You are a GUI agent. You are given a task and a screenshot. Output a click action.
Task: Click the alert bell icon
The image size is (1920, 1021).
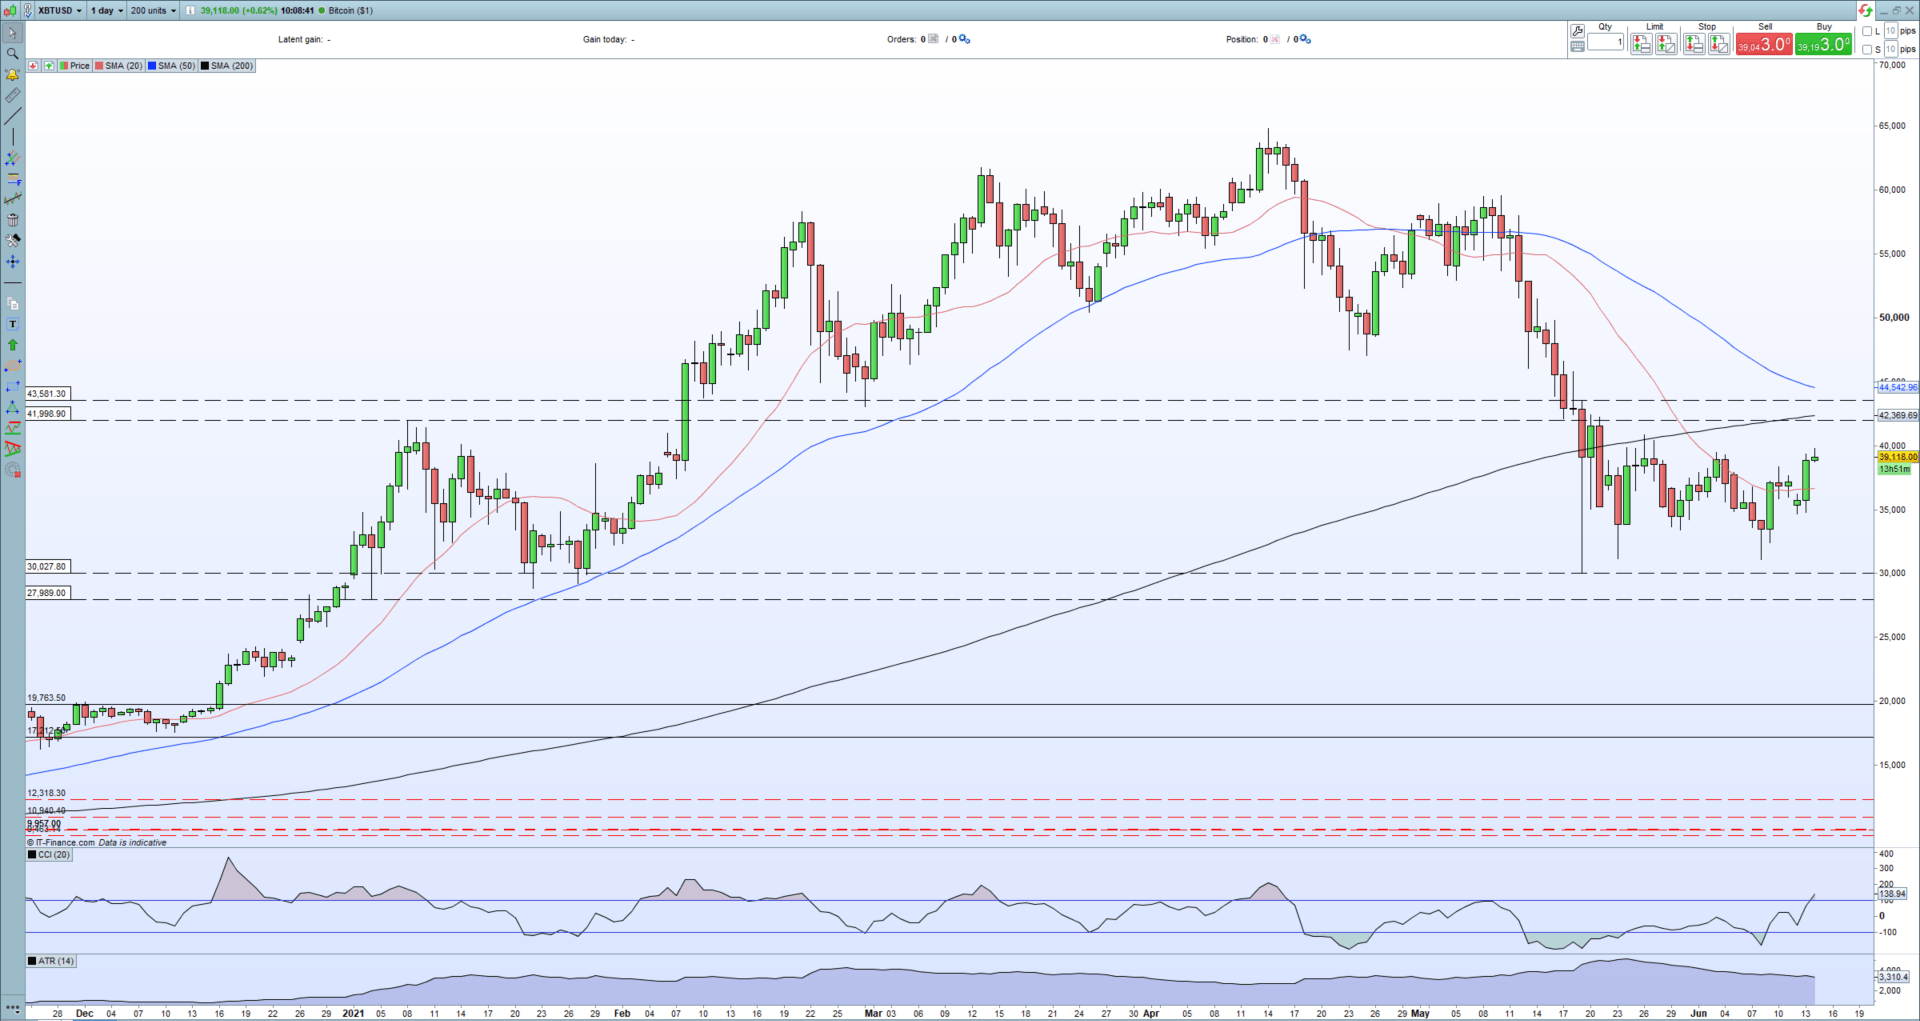12,75
